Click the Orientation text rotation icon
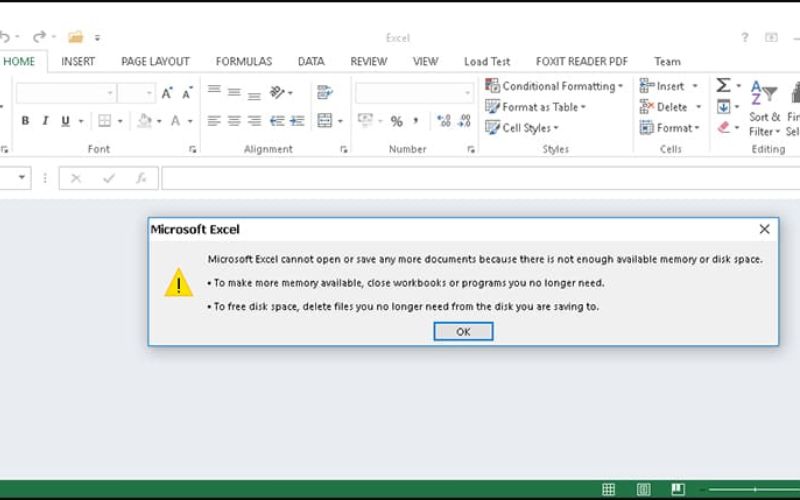Image resolution: width=800 pixels, height=500 pixels. point(278,92)
